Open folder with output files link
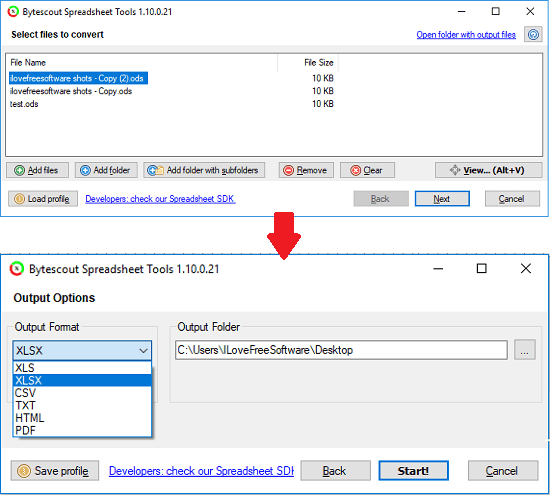 pos(466,35)
